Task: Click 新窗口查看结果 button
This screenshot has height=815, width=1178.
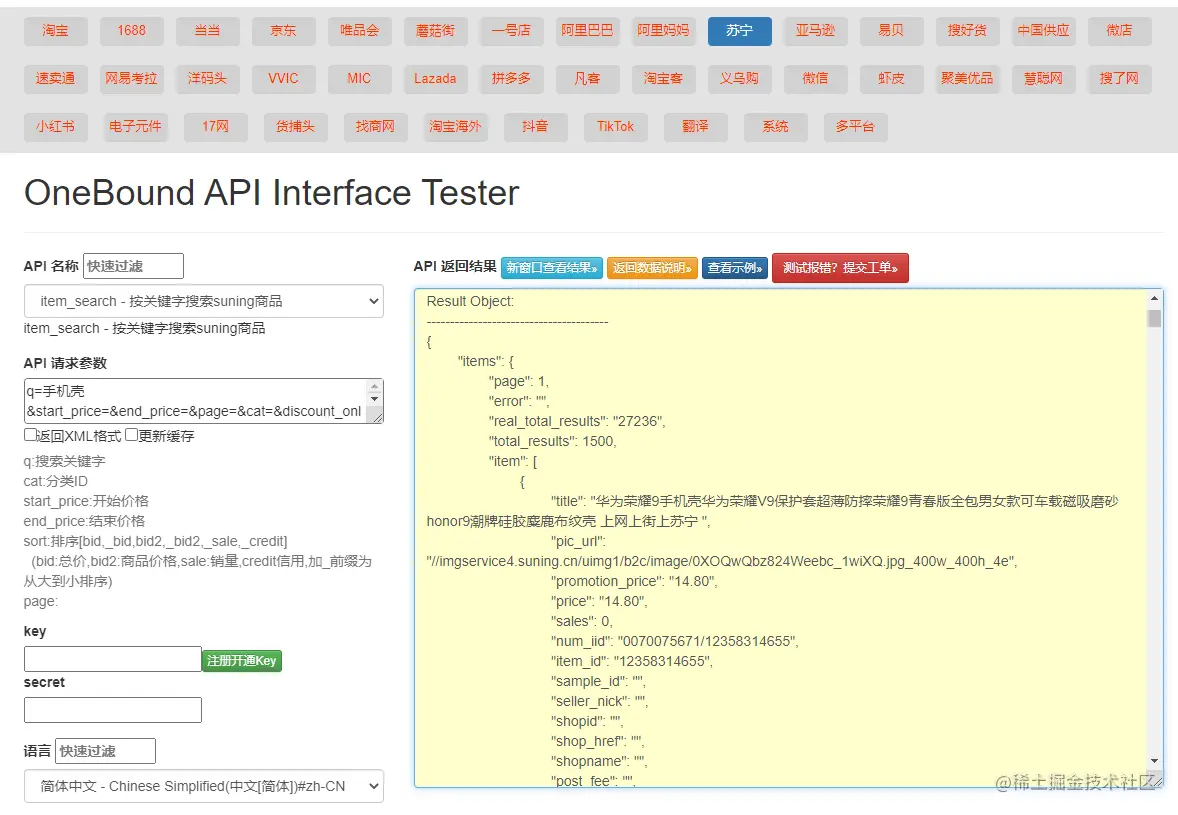Action: pos(551,268)
